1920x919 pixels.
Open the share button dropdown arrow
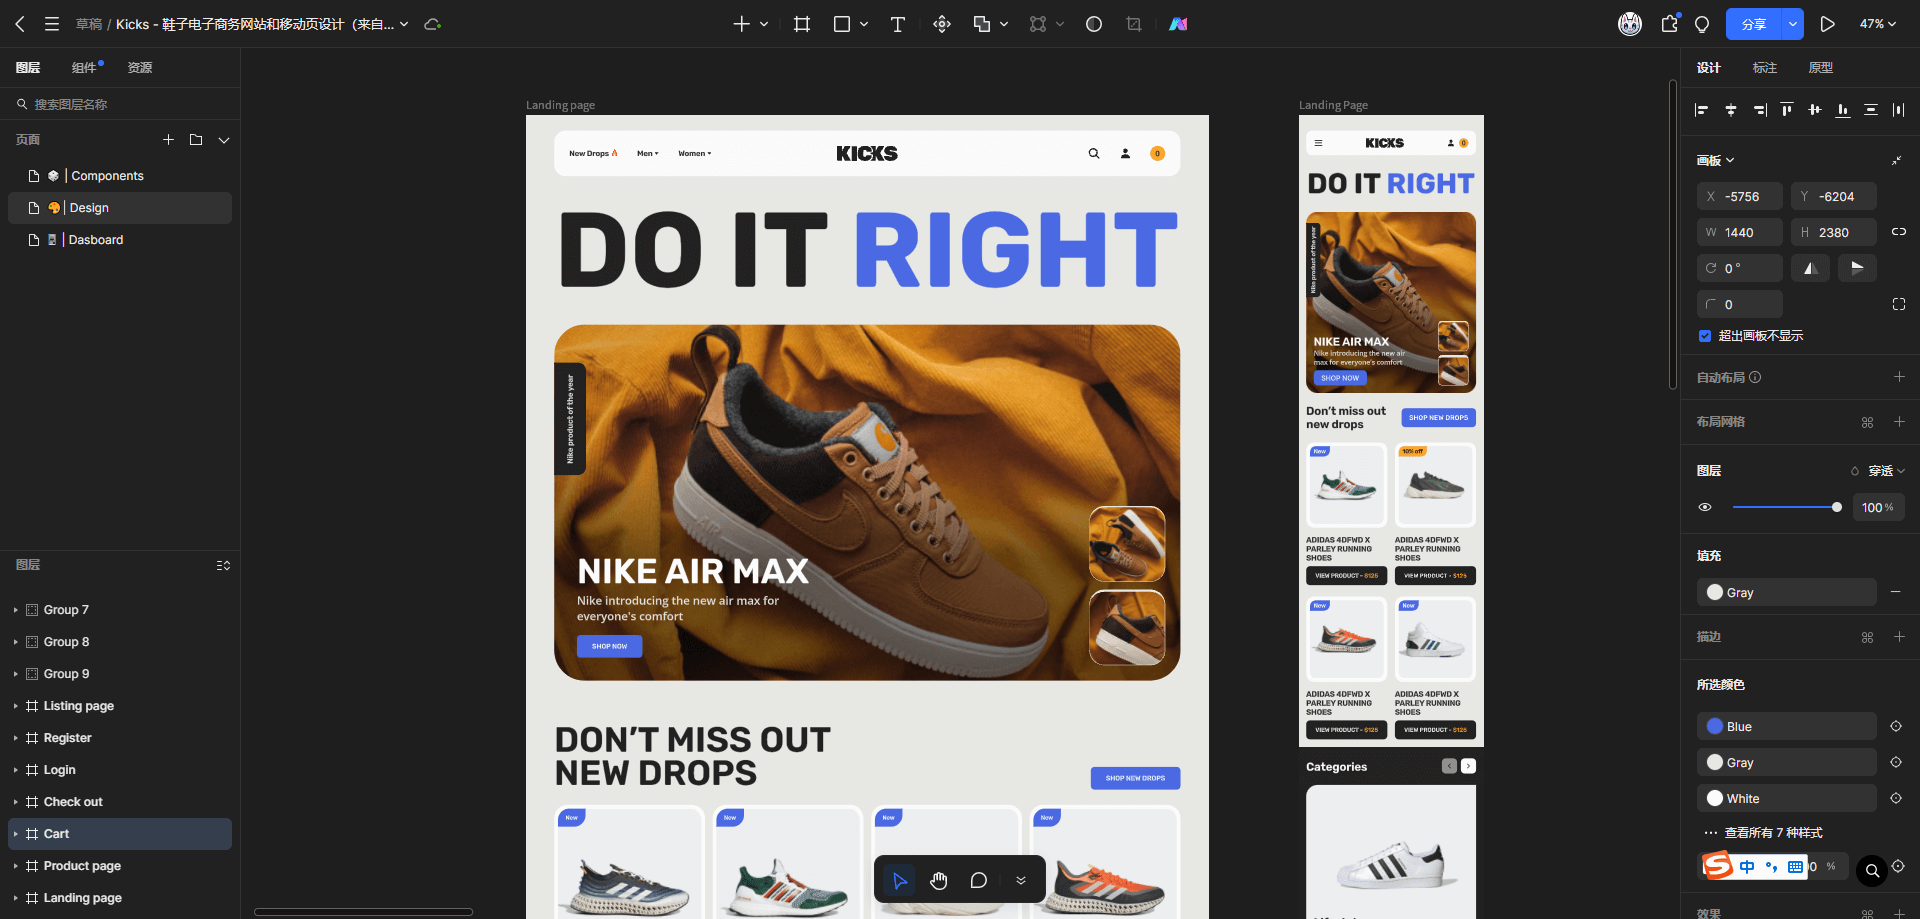click(x=1793, y=24)
